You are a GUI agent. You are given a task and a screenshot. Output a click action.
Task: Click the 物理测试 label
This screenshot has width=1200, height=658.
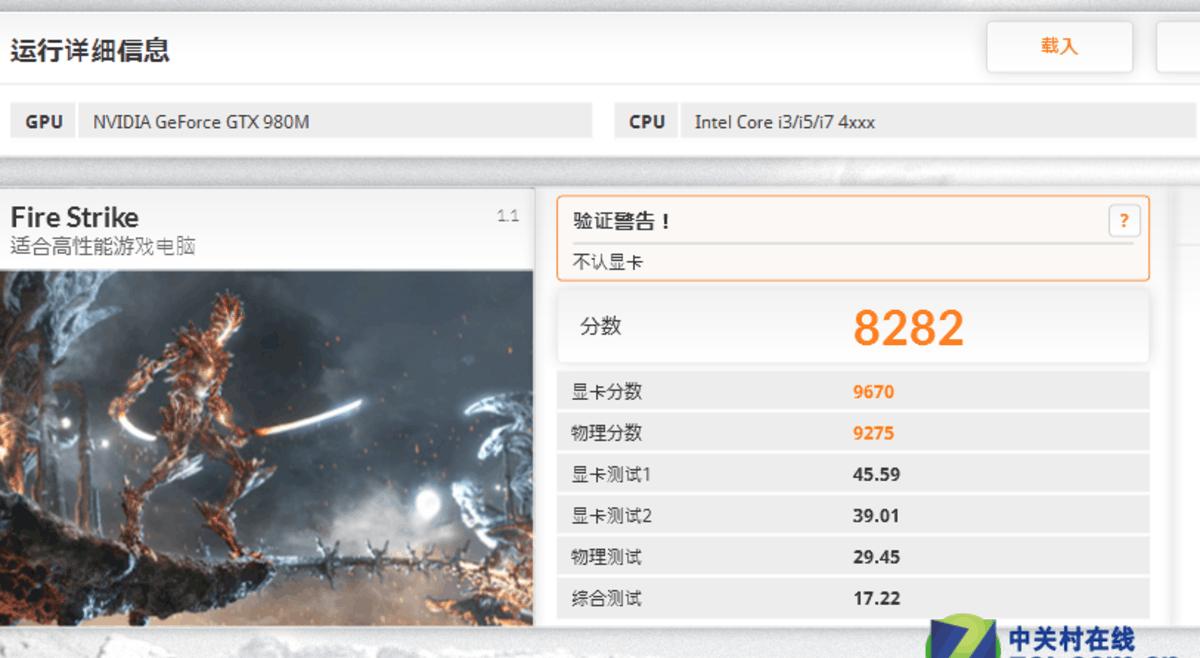click(607, 557)
